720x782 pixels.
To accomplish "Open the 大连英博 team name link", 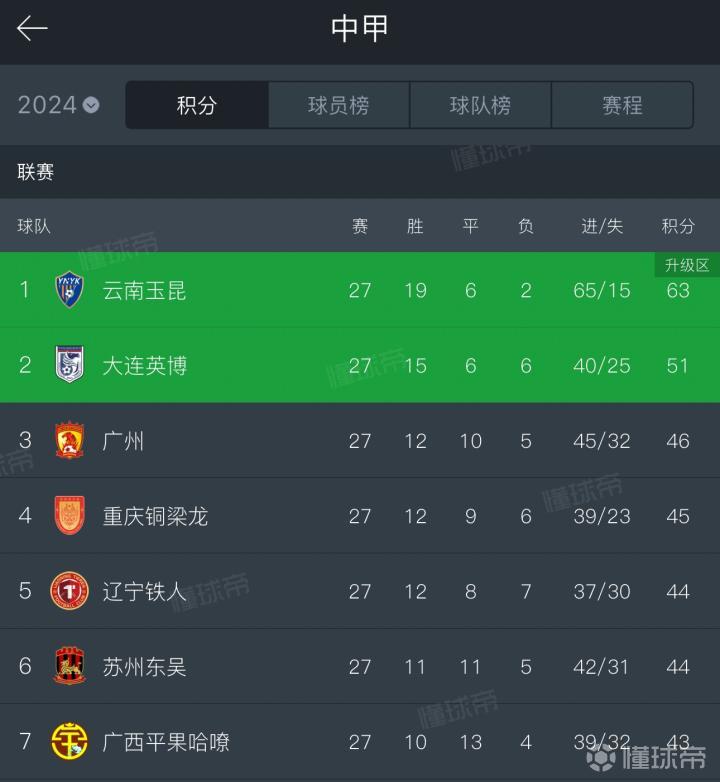I will pos(145,365).
